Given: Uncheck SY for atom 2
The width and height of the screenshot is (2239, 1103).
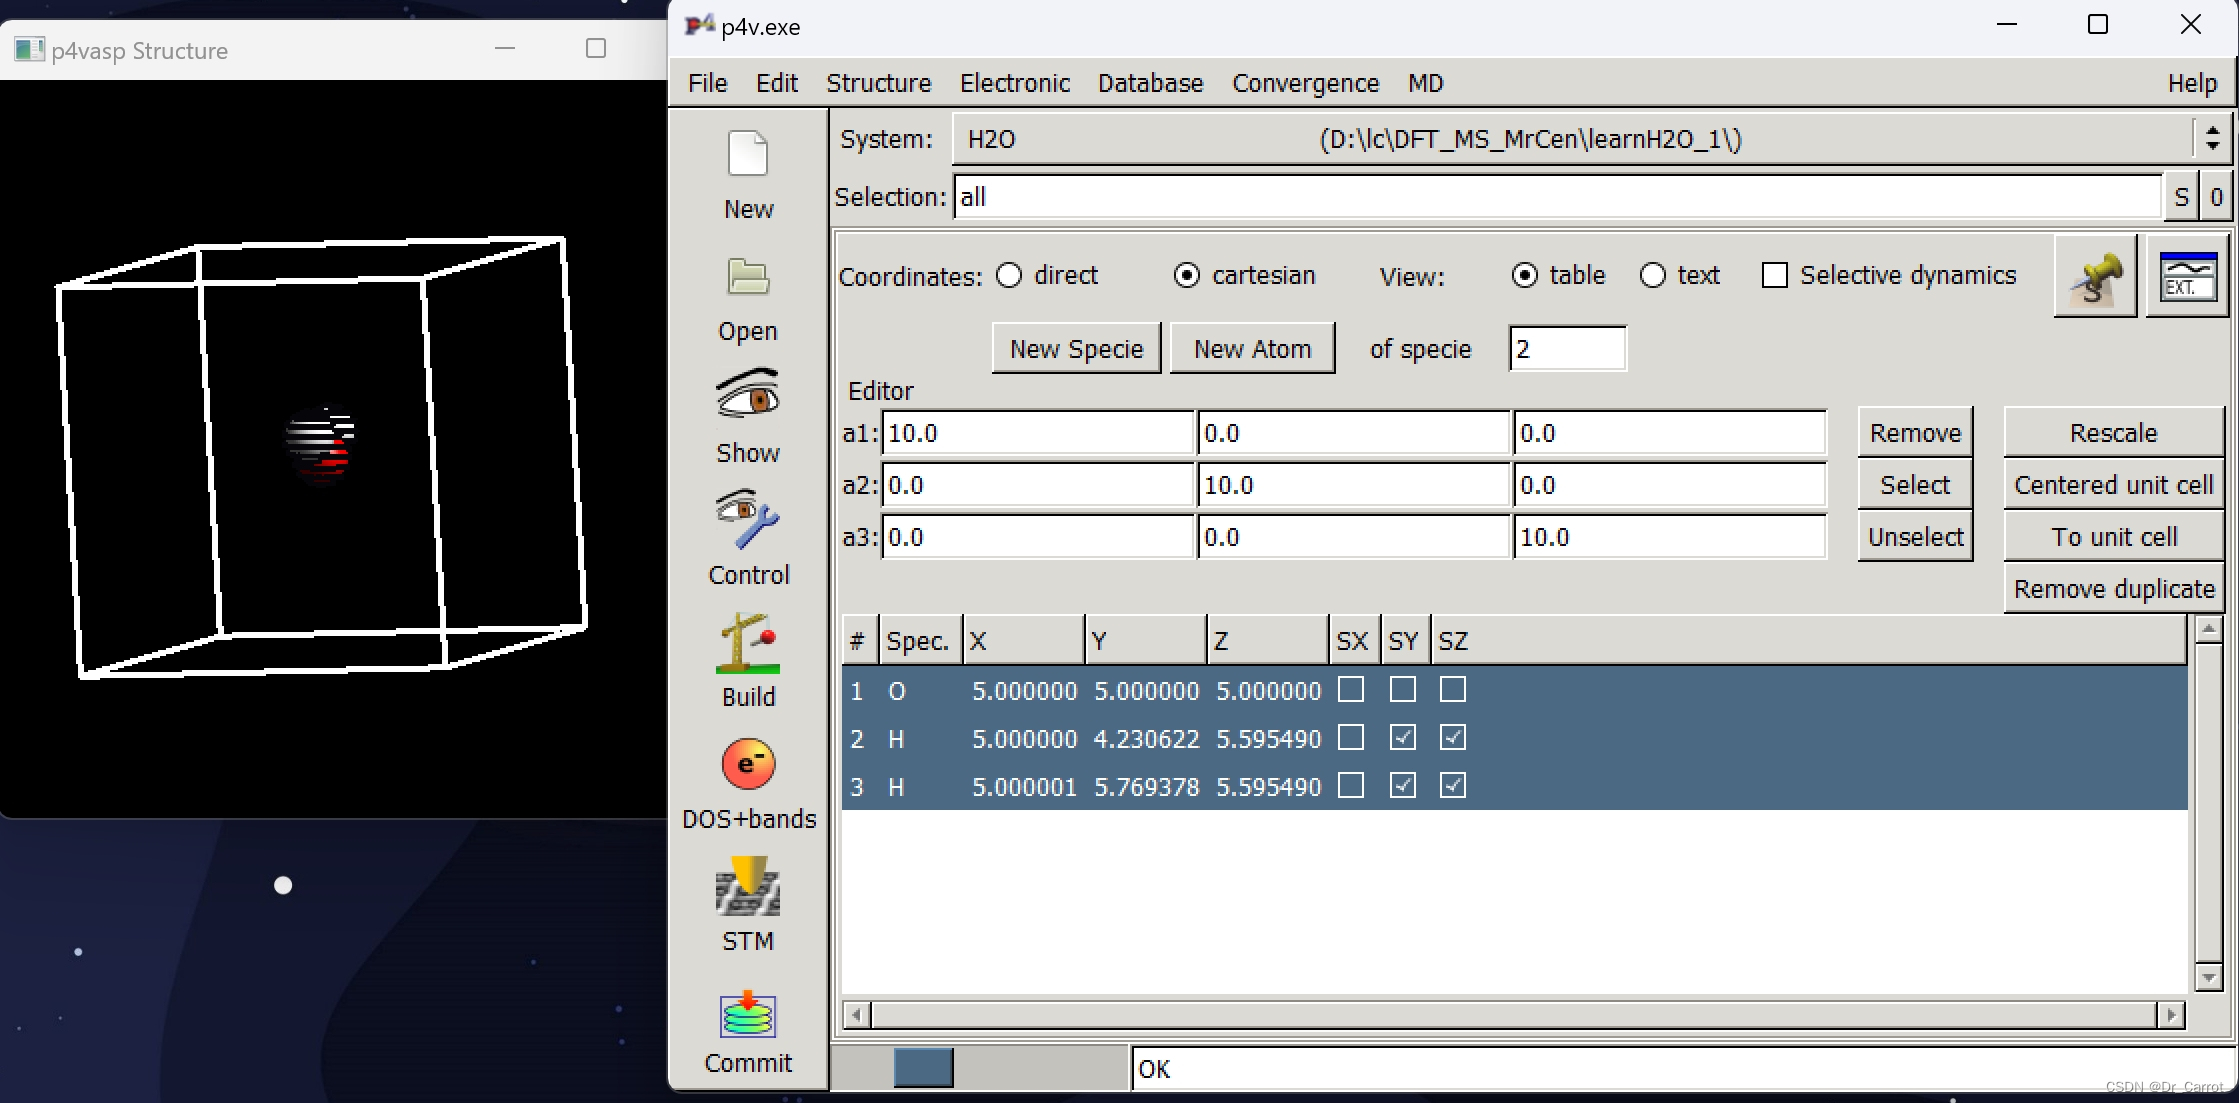Looking at the screenshot, I should (1402, 738).
